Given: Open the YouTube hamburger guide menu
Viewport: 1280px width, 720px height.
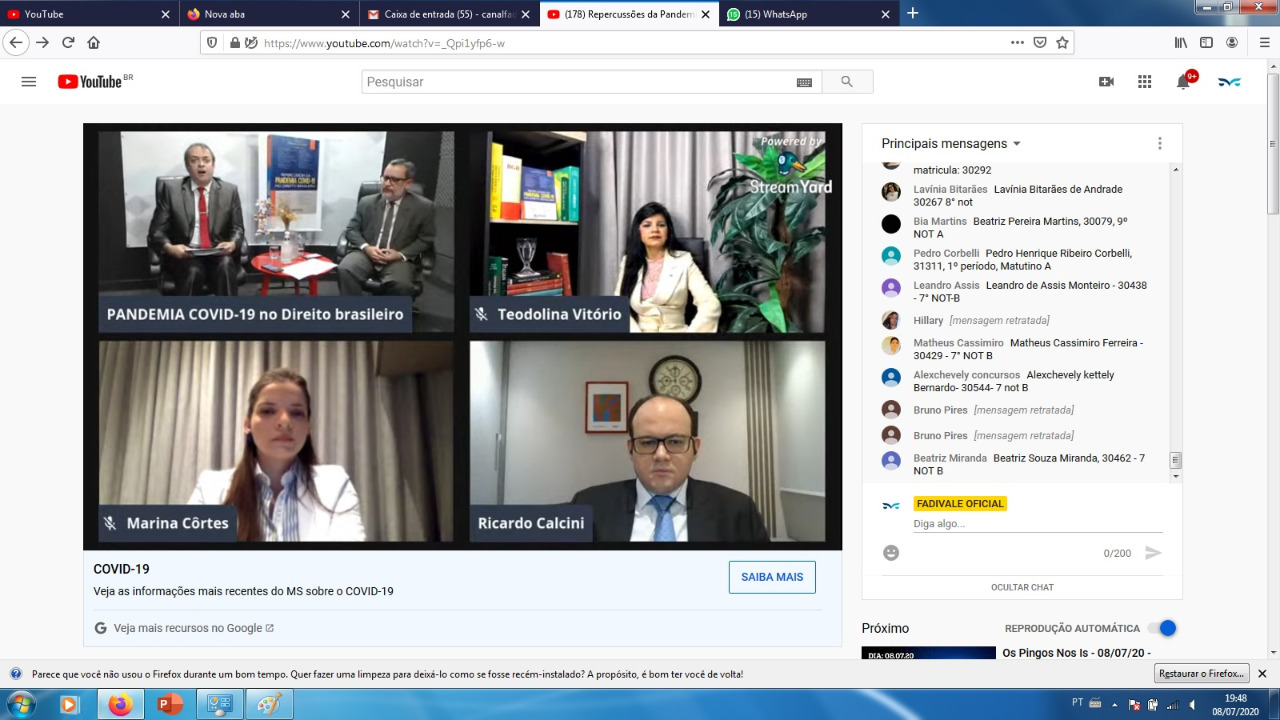Looking at the screenshot, I should click(x=28, y=82).
